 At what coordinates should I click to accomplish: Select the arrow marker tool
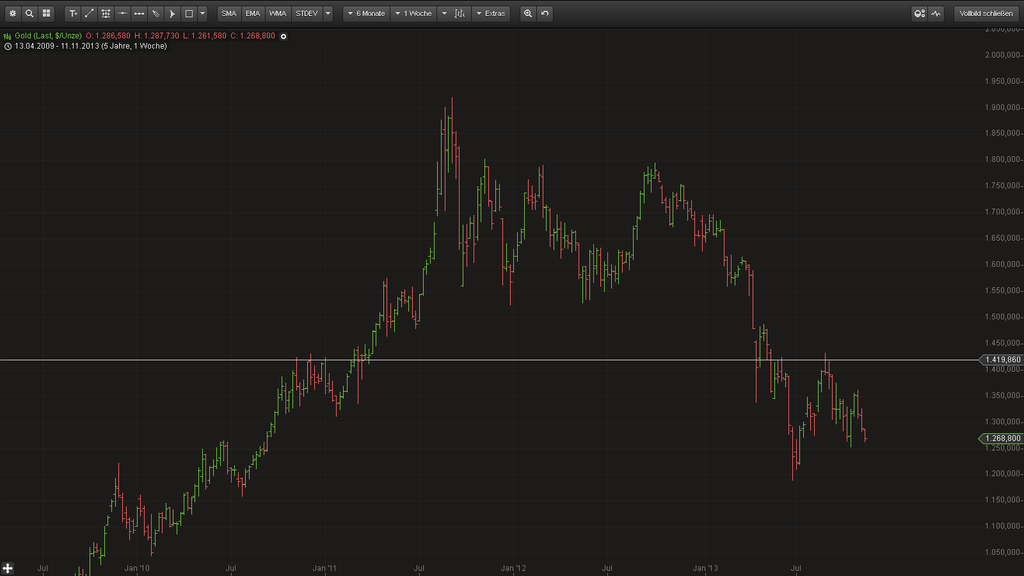172,13
